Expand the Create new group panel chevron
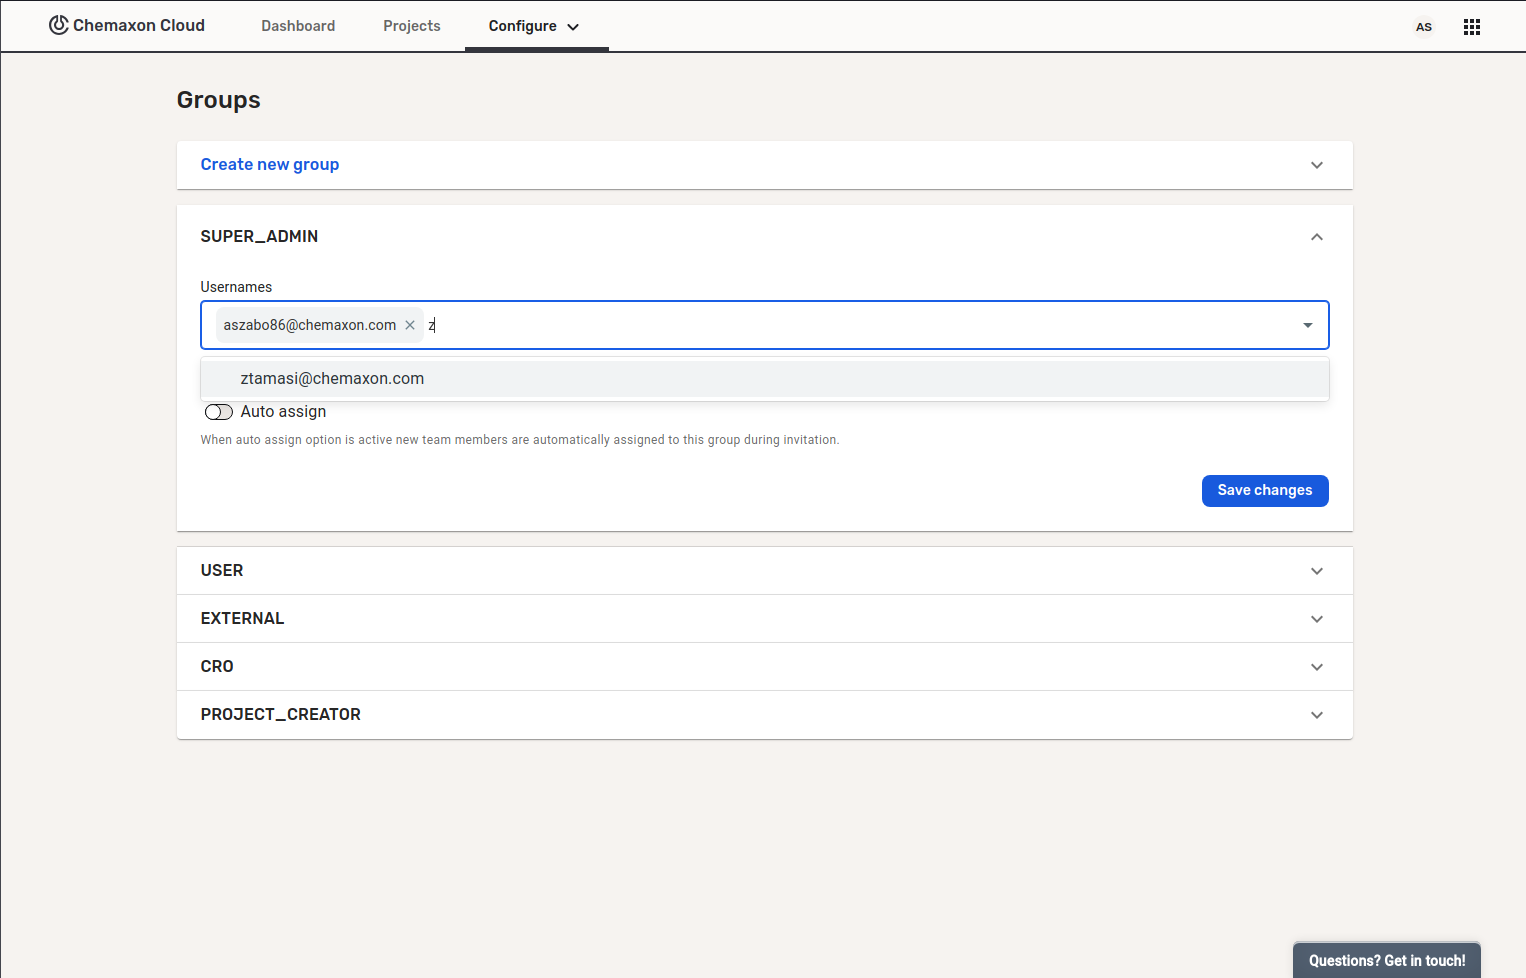This screenshot has width=1526, height=978. [1316, 165]
